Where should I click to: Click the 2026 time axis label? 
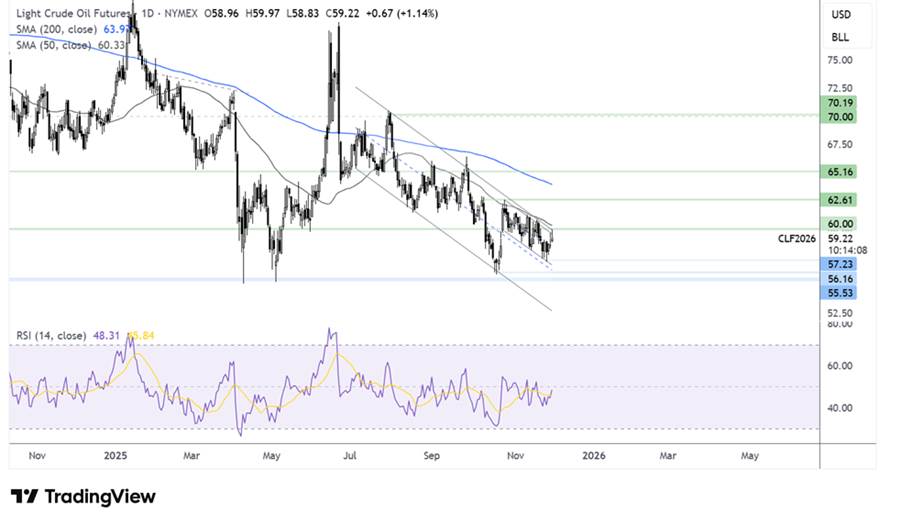594,456
